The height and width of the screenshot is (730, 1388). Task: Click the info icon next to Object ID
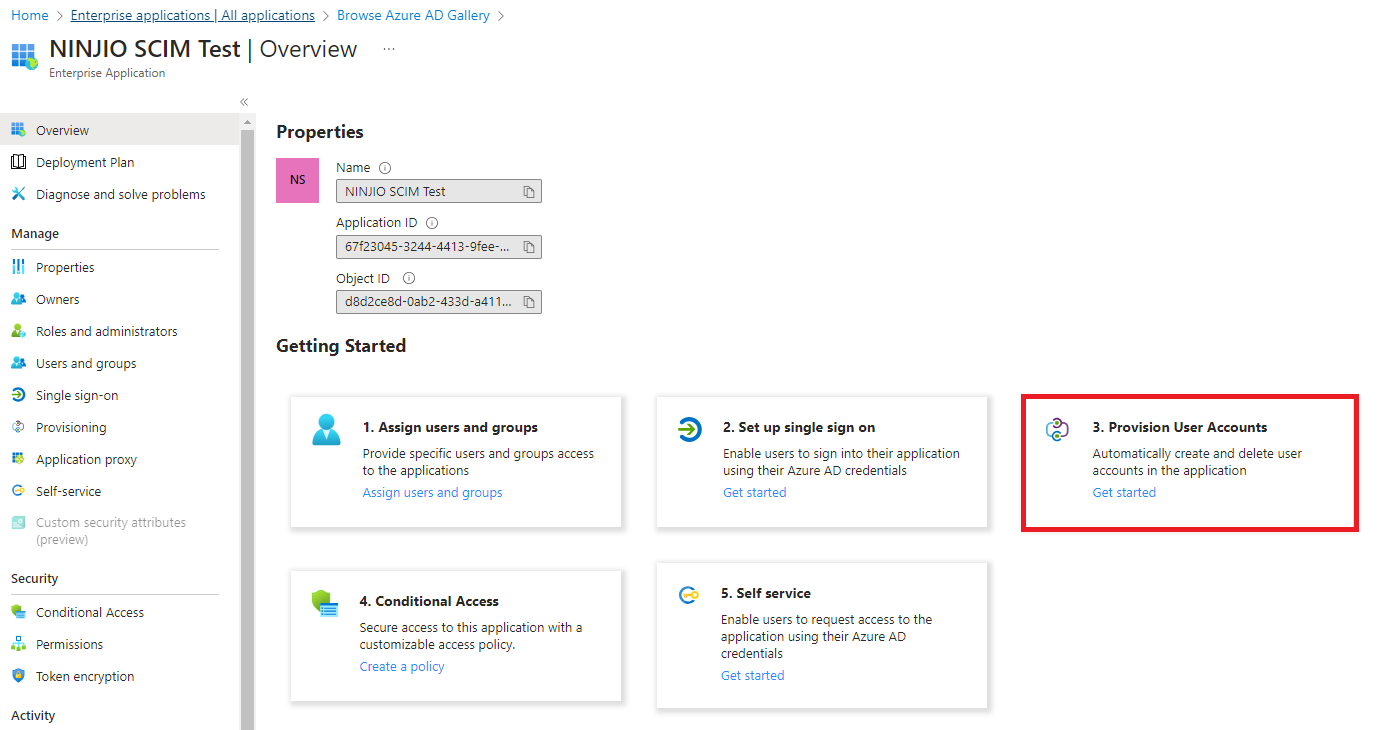[x=408, y=279]
